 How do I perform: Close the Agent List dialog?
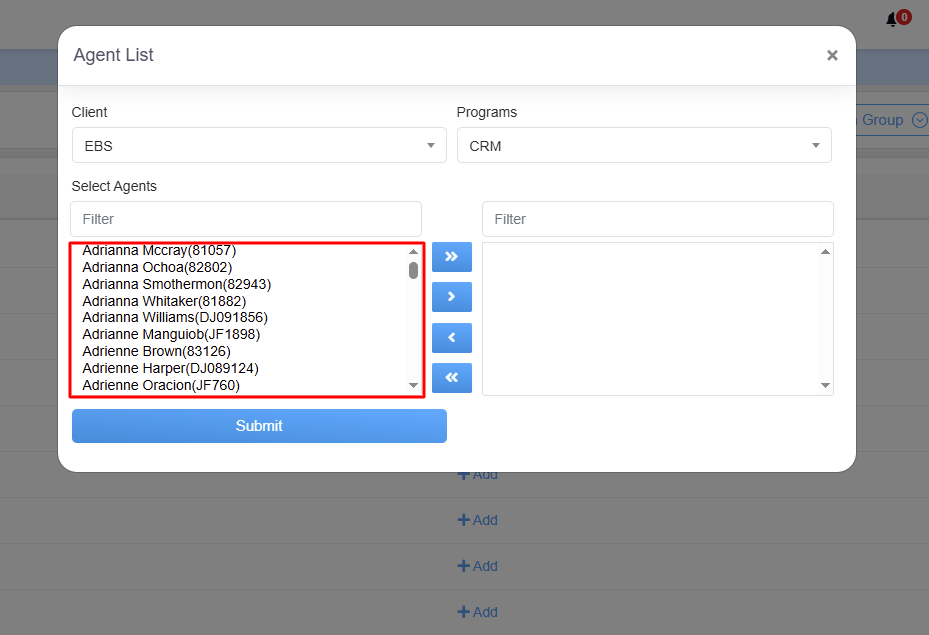[832, 56]
